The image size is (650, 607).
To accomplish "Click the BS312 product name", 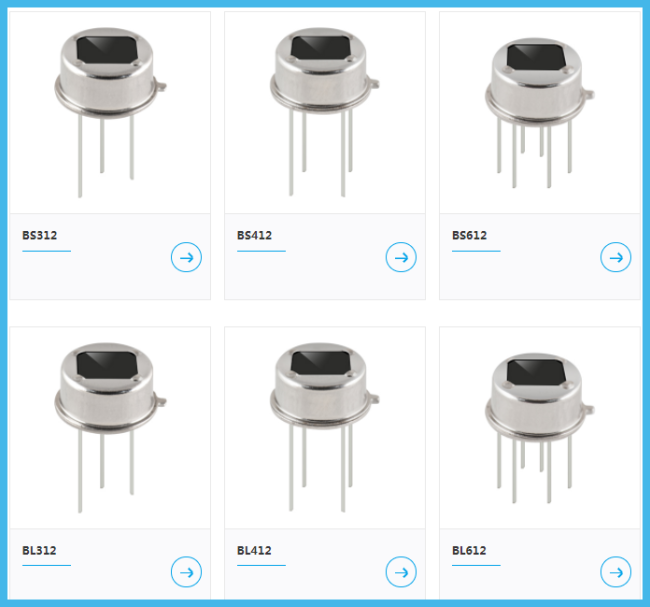I will tap(39, 235).
